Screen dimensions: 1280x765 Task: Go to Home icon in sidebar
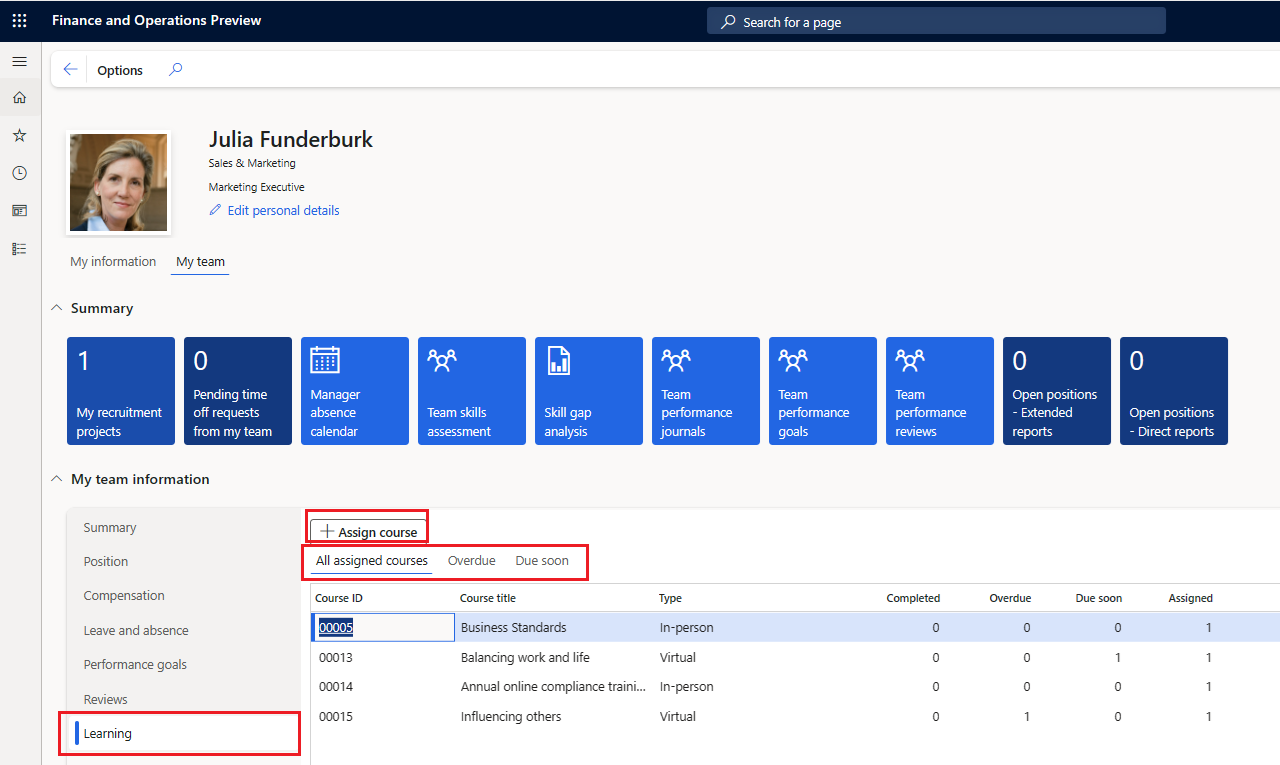click(19, 98)
